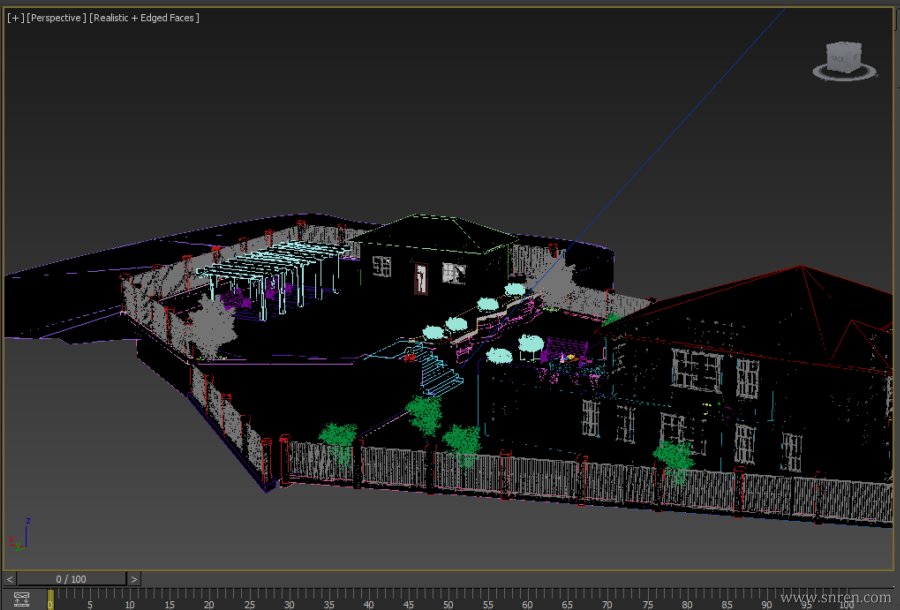Open the Mini Curve Editor icon
Image resolution: width=900 pixels, height=610 pixels.
coord(21,598)
